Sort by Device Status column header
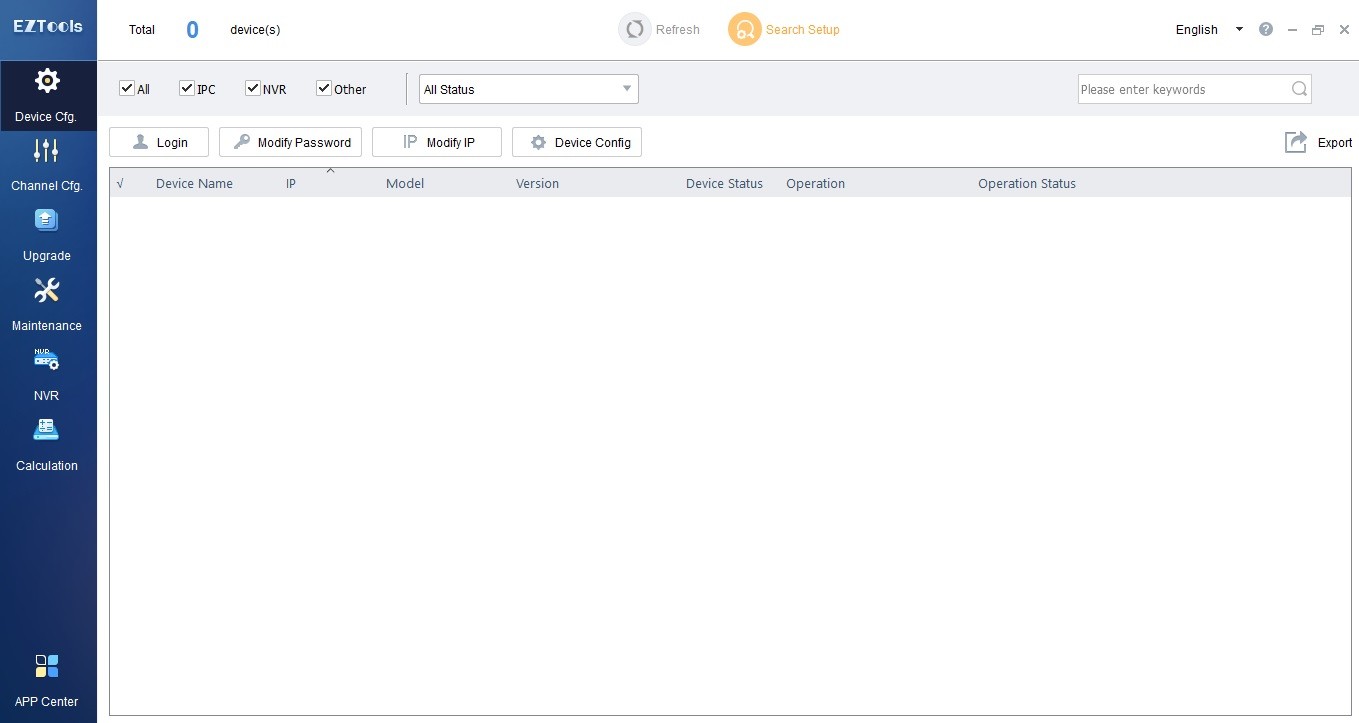Image resolution: width=1359 pixels, height=723 pixels. (x=724, y=184)
